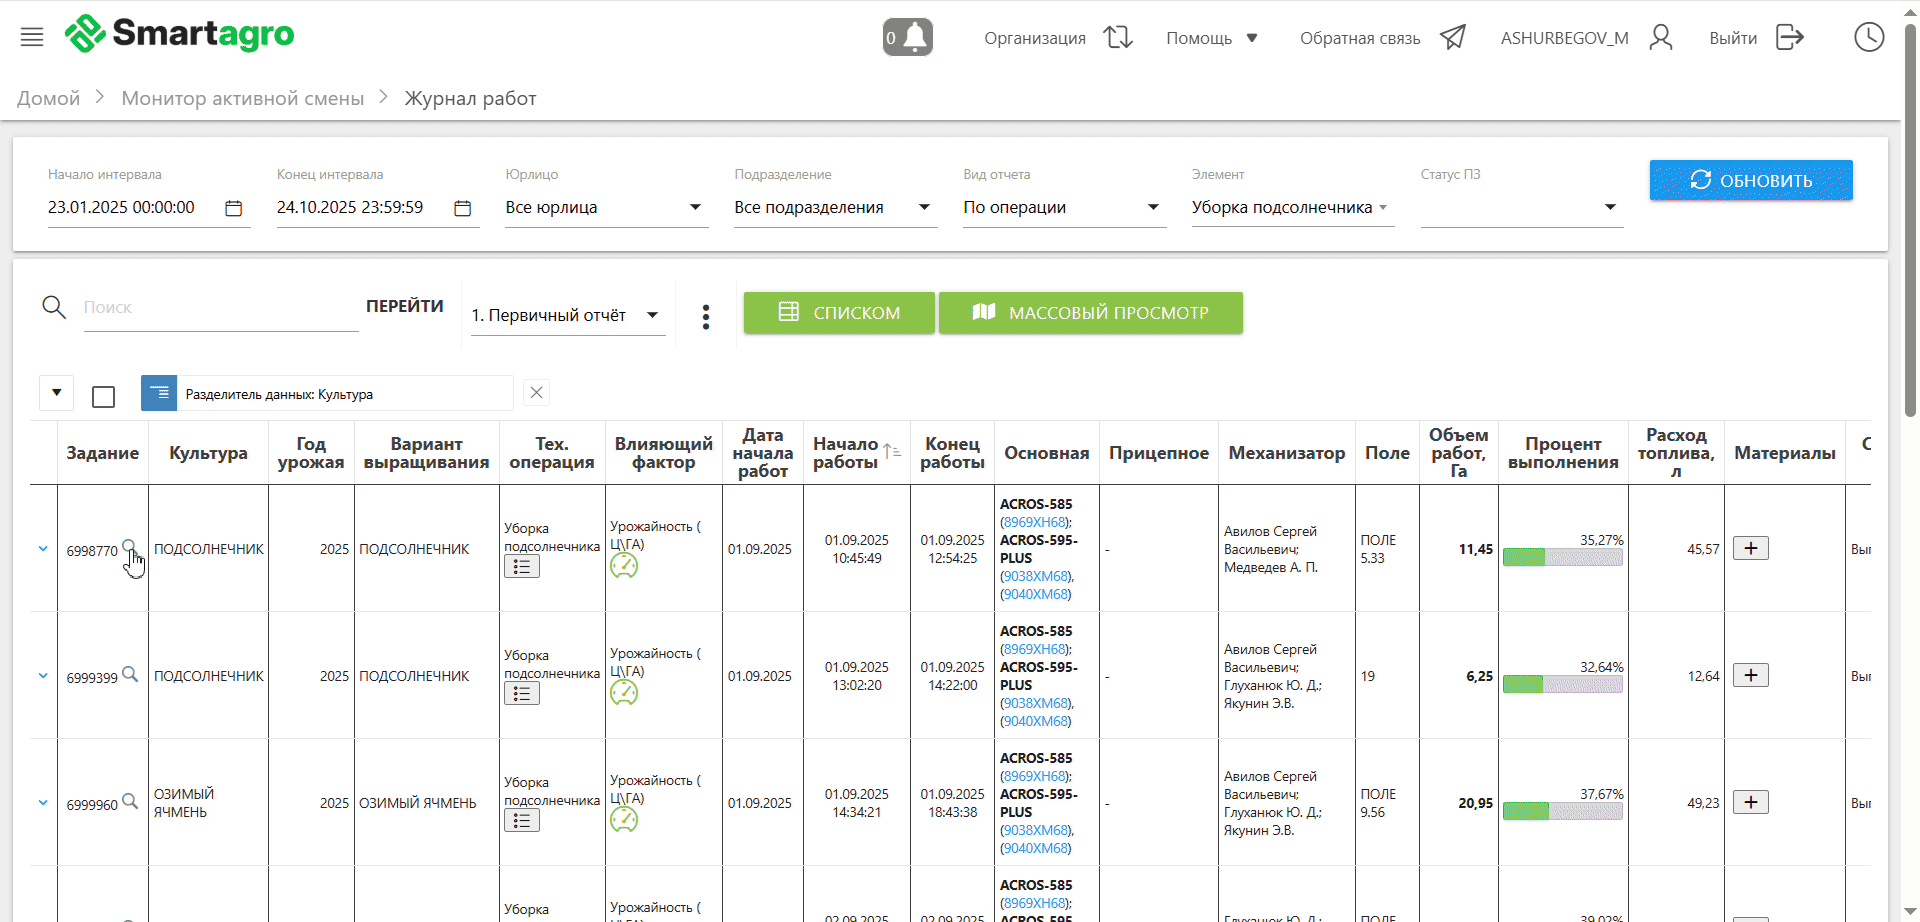Expand the row for task 6999960
The width and height of the screenshot is (1920, 922).
pyautogui.click(x=43, y=802)
